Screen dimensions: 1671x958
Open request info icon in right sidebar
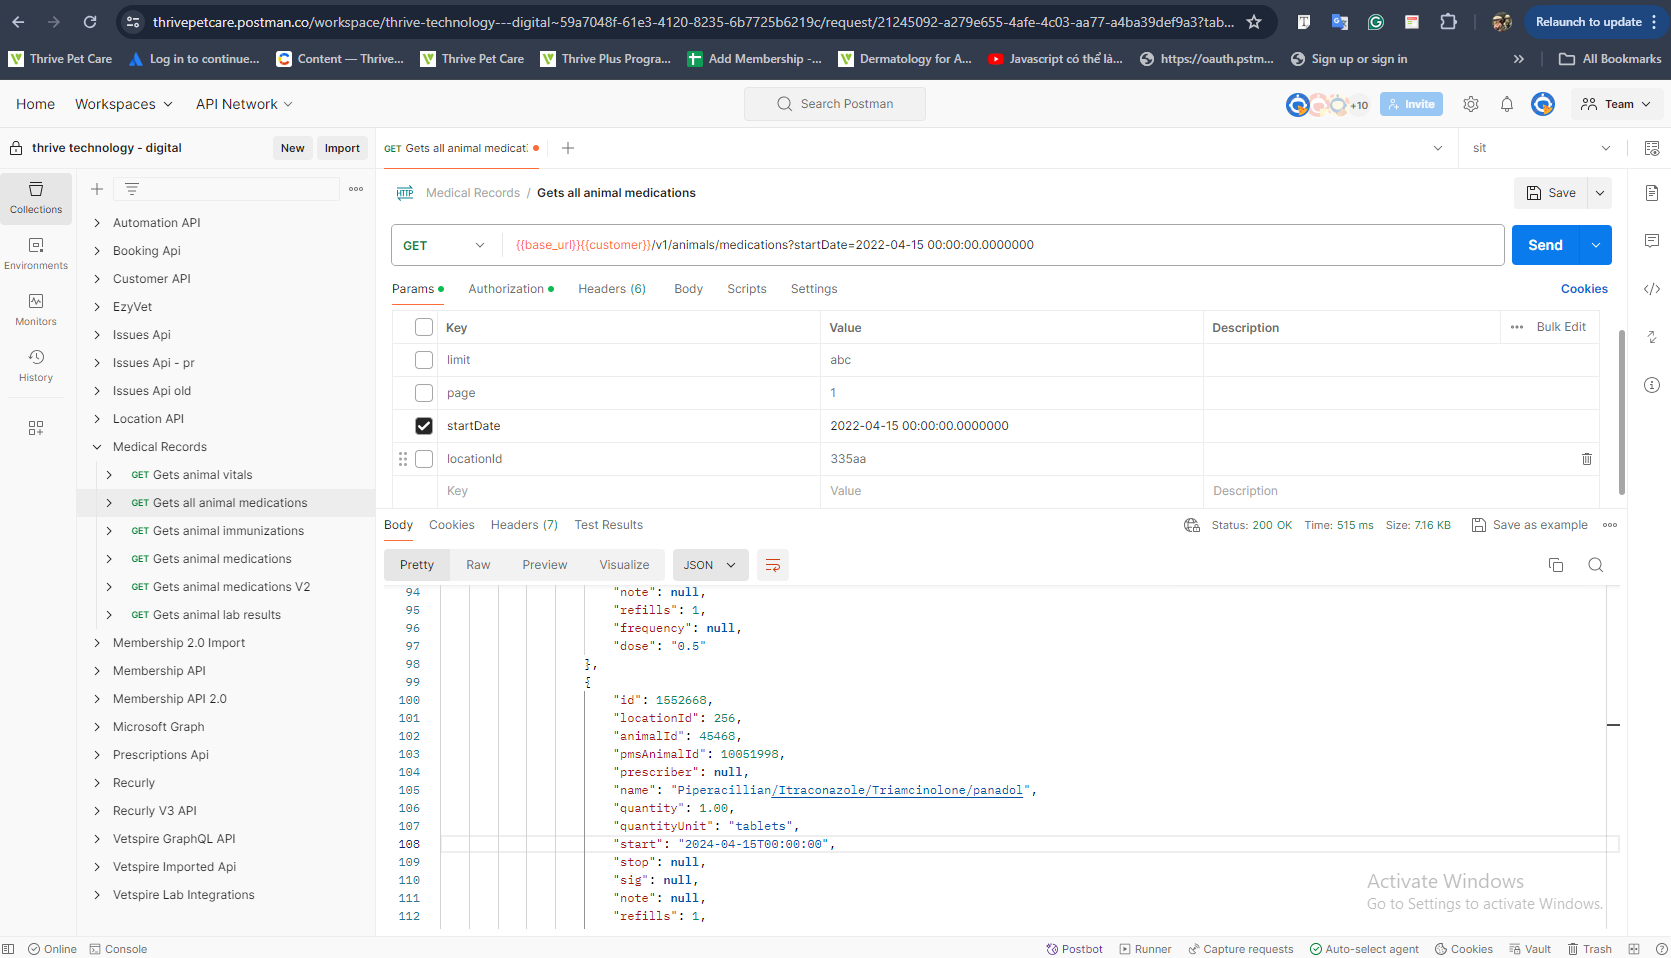click(1652, 385)
